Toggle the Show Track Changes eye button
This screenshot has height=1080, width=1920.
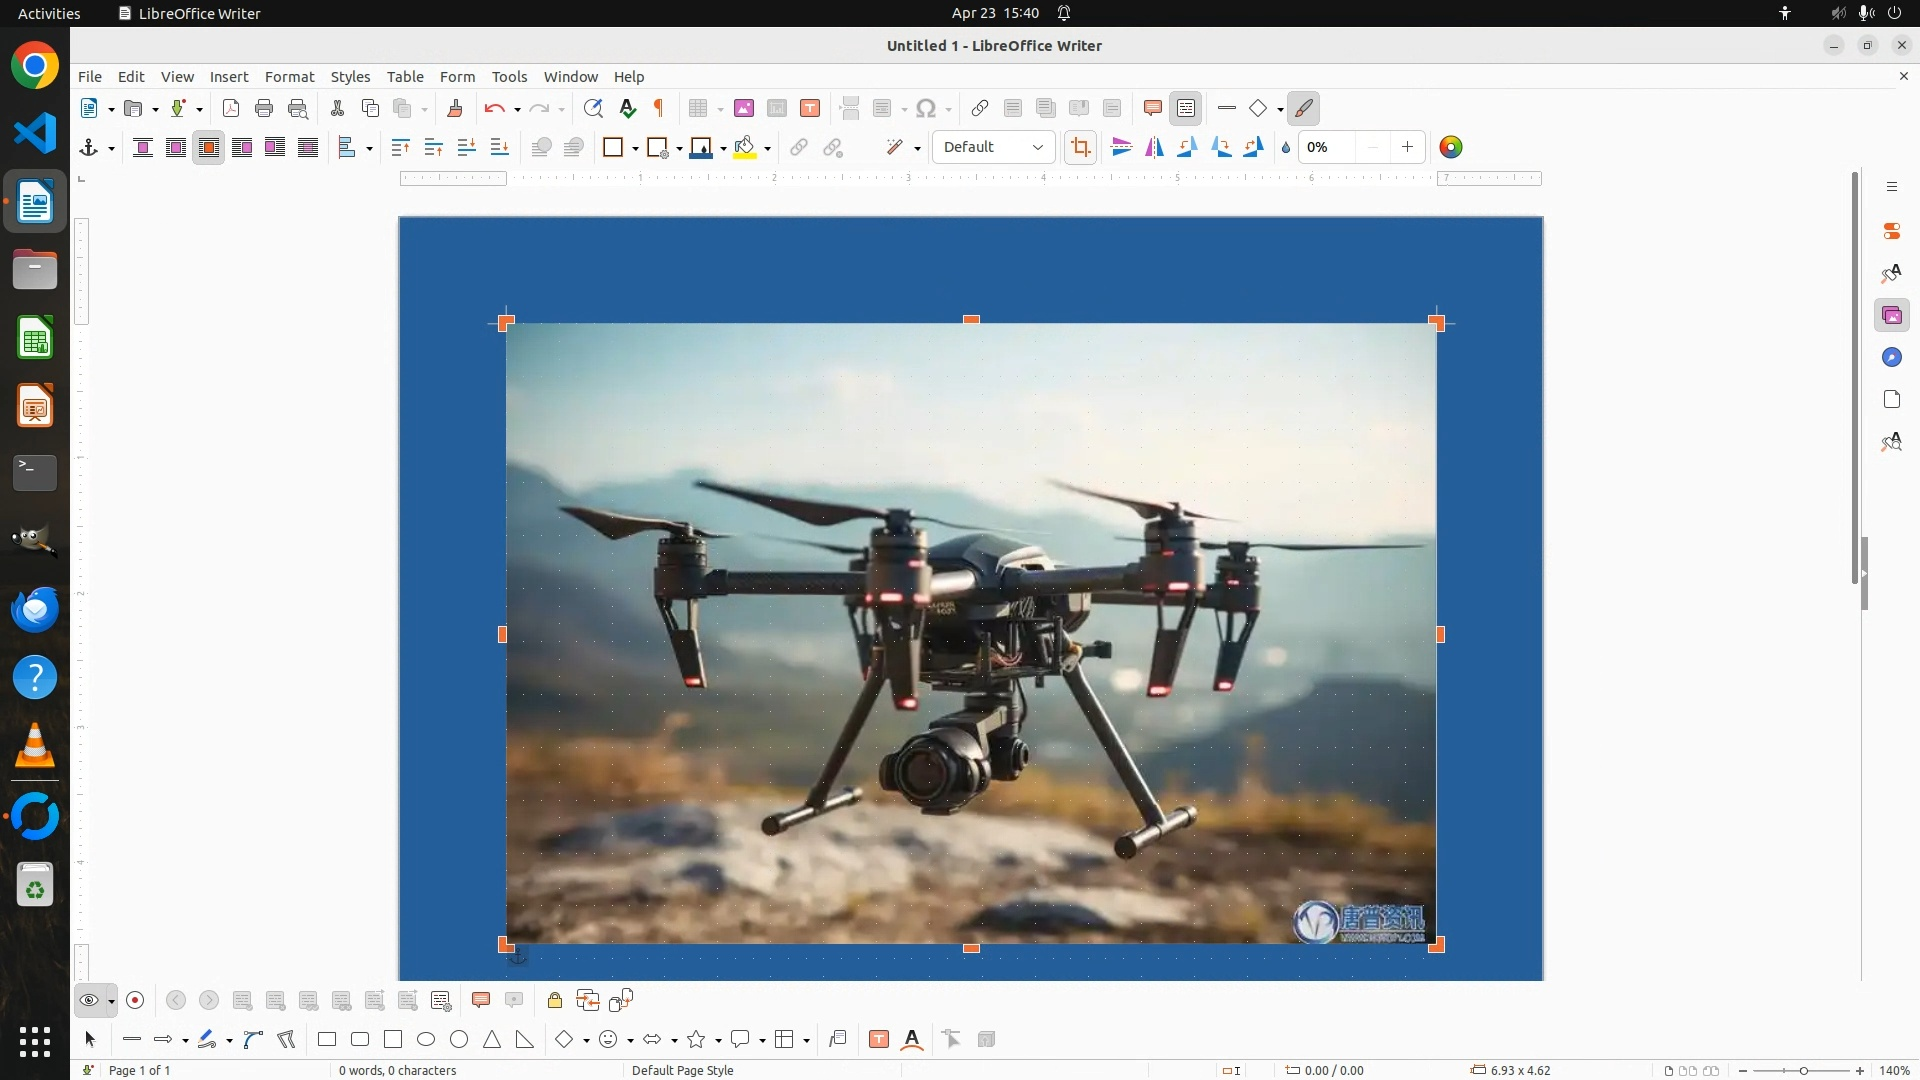[89, 1001]
